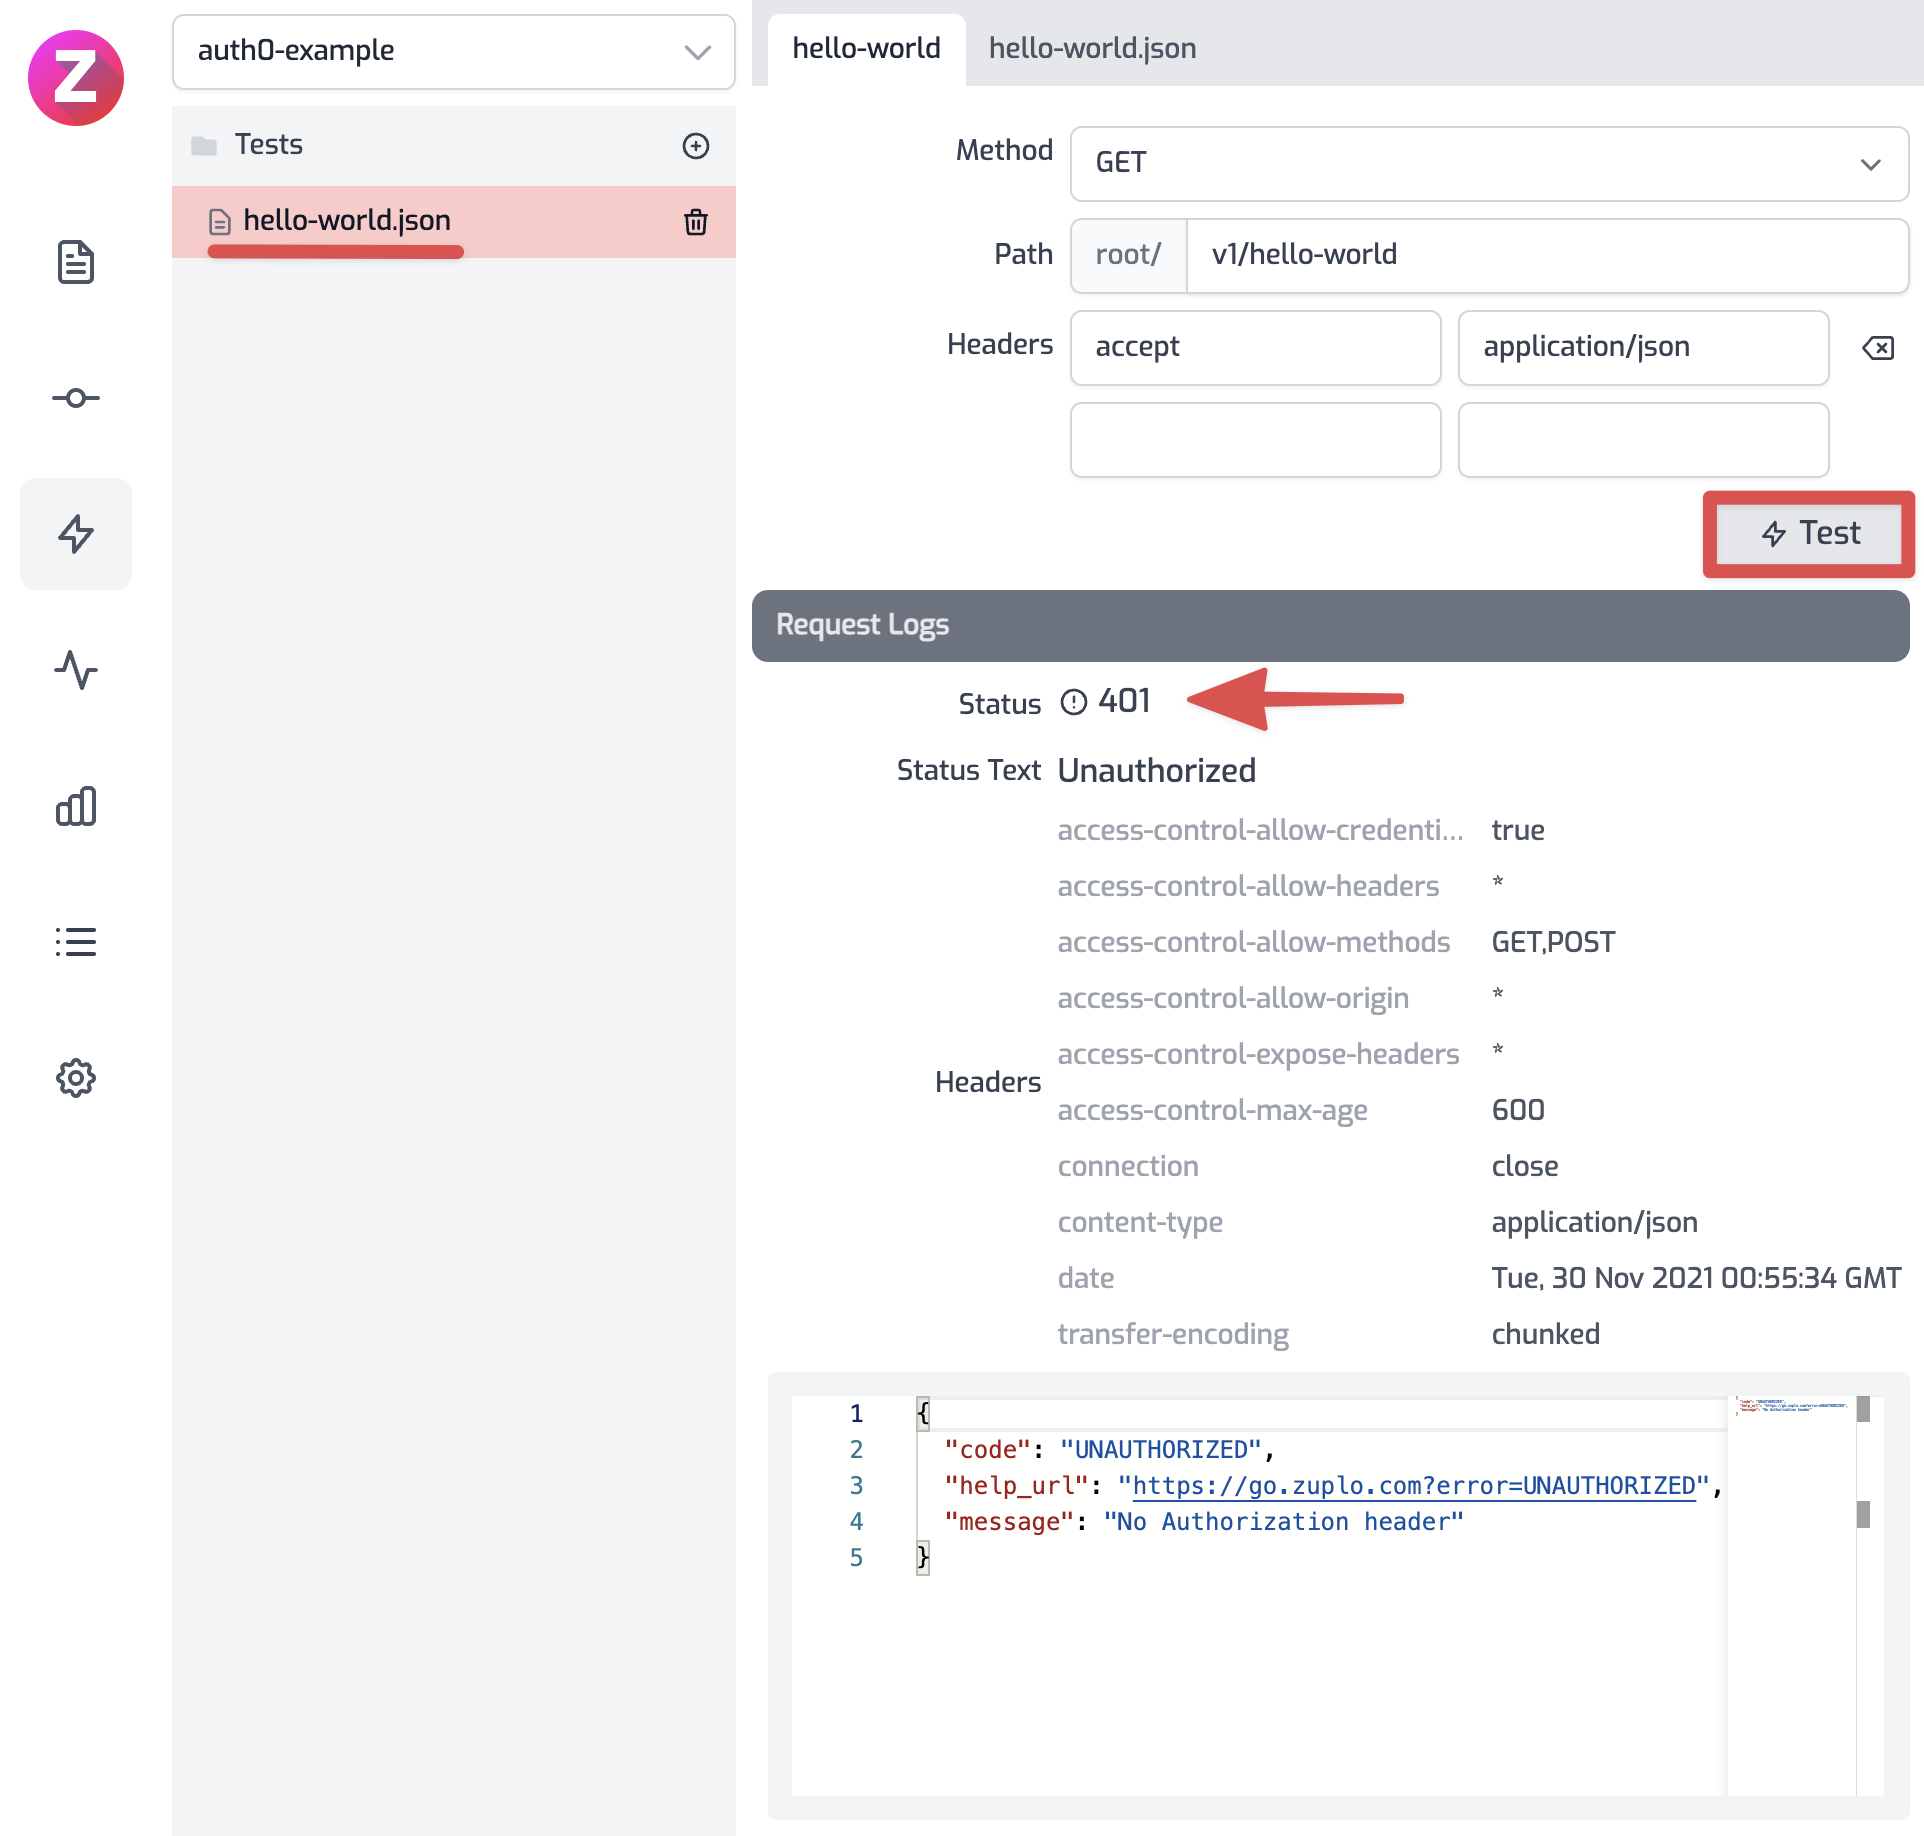The height and width of the screenshot is (1836, 1924).
Task: Open the commit/source control sidebar icon
Action: pos(76,398)
